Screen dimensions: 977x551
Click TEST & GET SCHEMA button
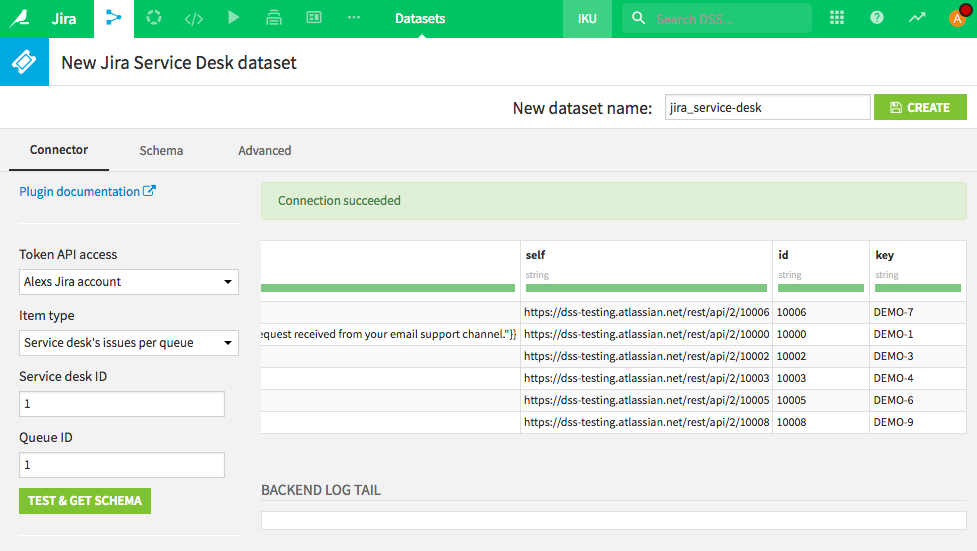pos(85,501)
